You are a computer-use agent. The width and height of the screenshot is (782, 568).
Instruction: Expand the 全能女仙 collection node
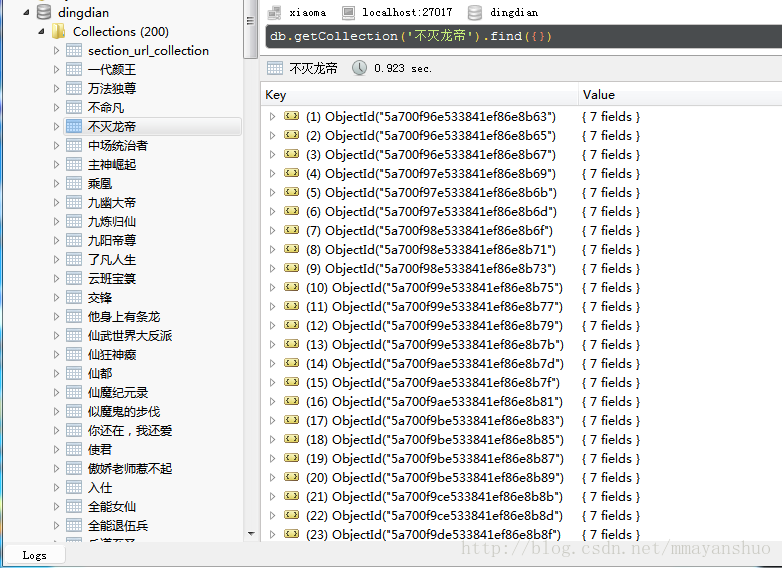click(56, 506)
